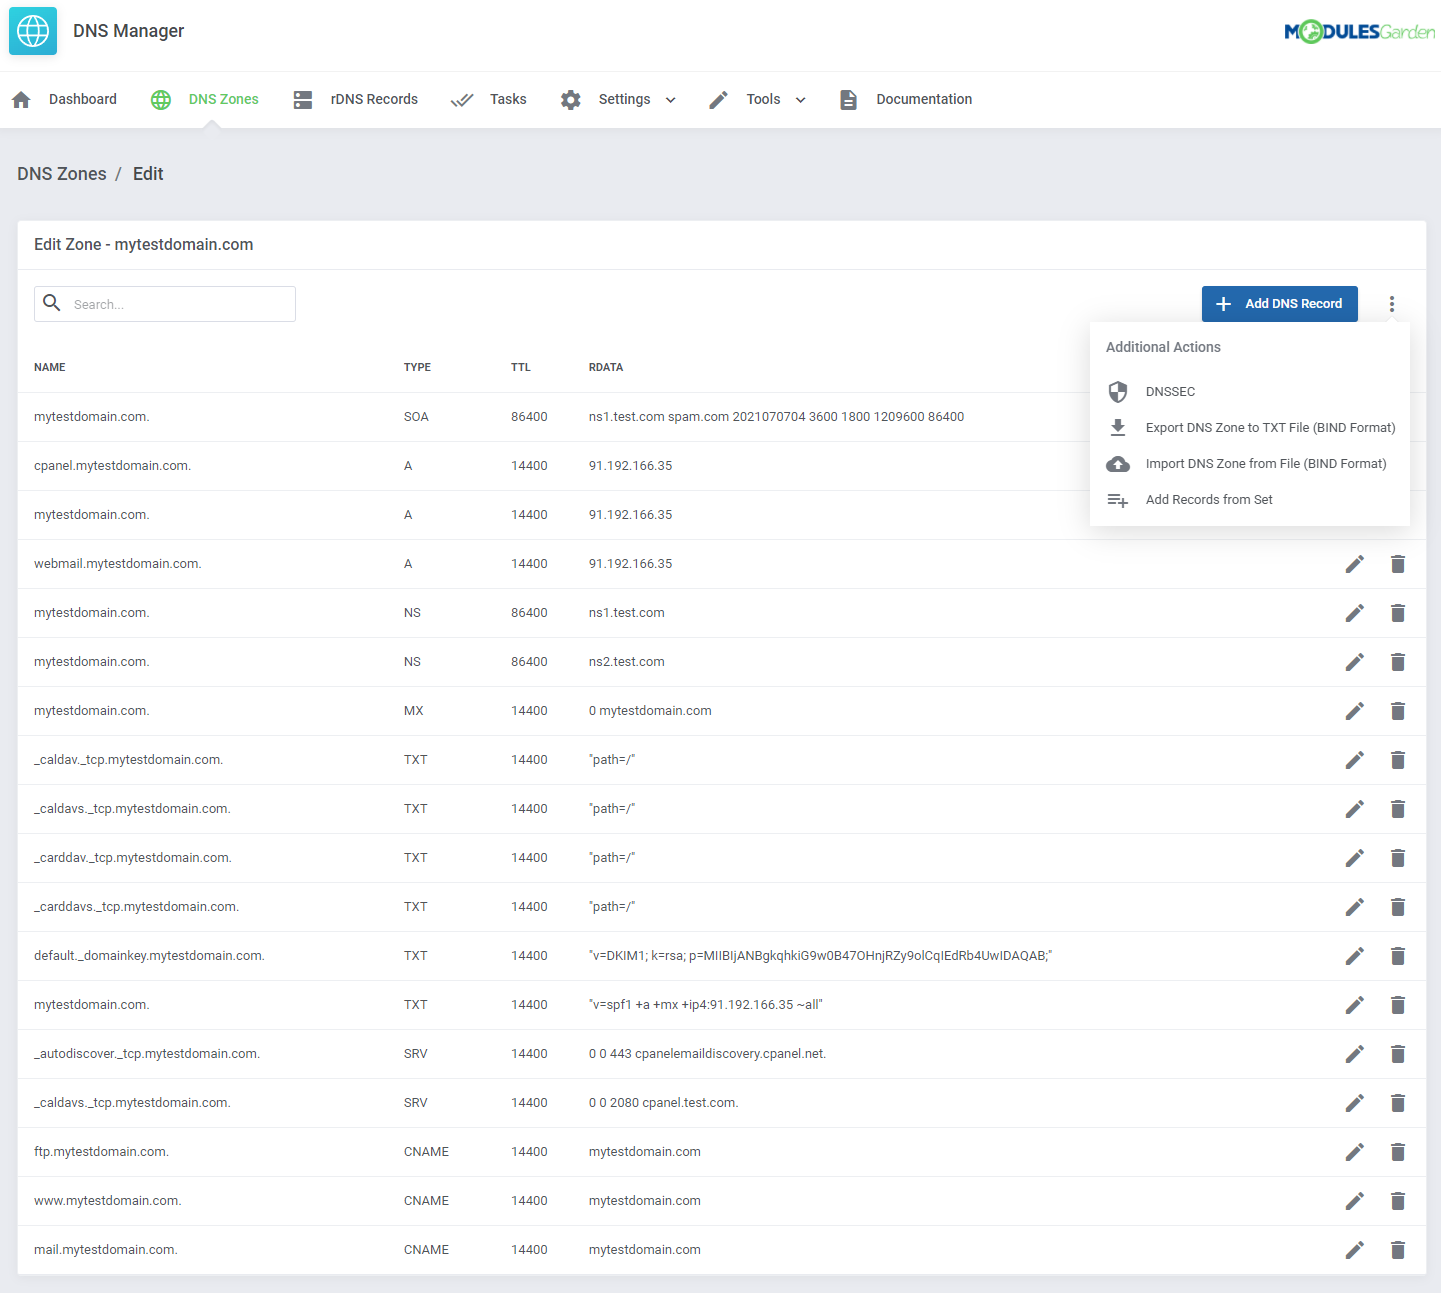Select Import DNS Zone from File
This screenshot has height=1293, width=1441.
(x=1266, y=463)
